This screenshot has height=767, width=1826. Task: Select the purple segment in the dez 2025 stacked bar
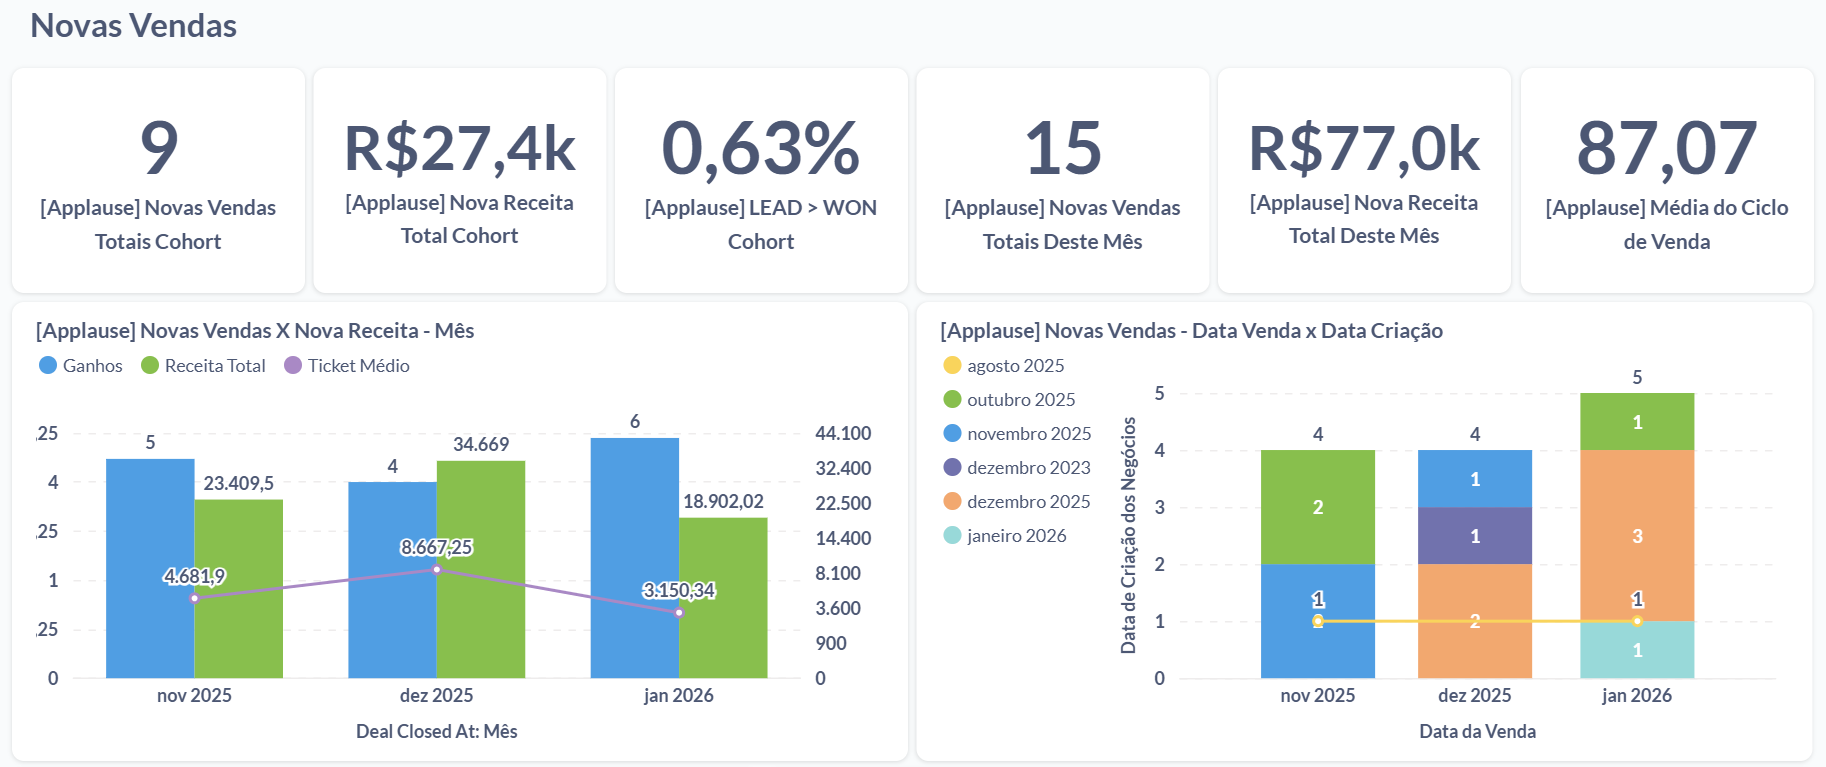(1475, 536)
